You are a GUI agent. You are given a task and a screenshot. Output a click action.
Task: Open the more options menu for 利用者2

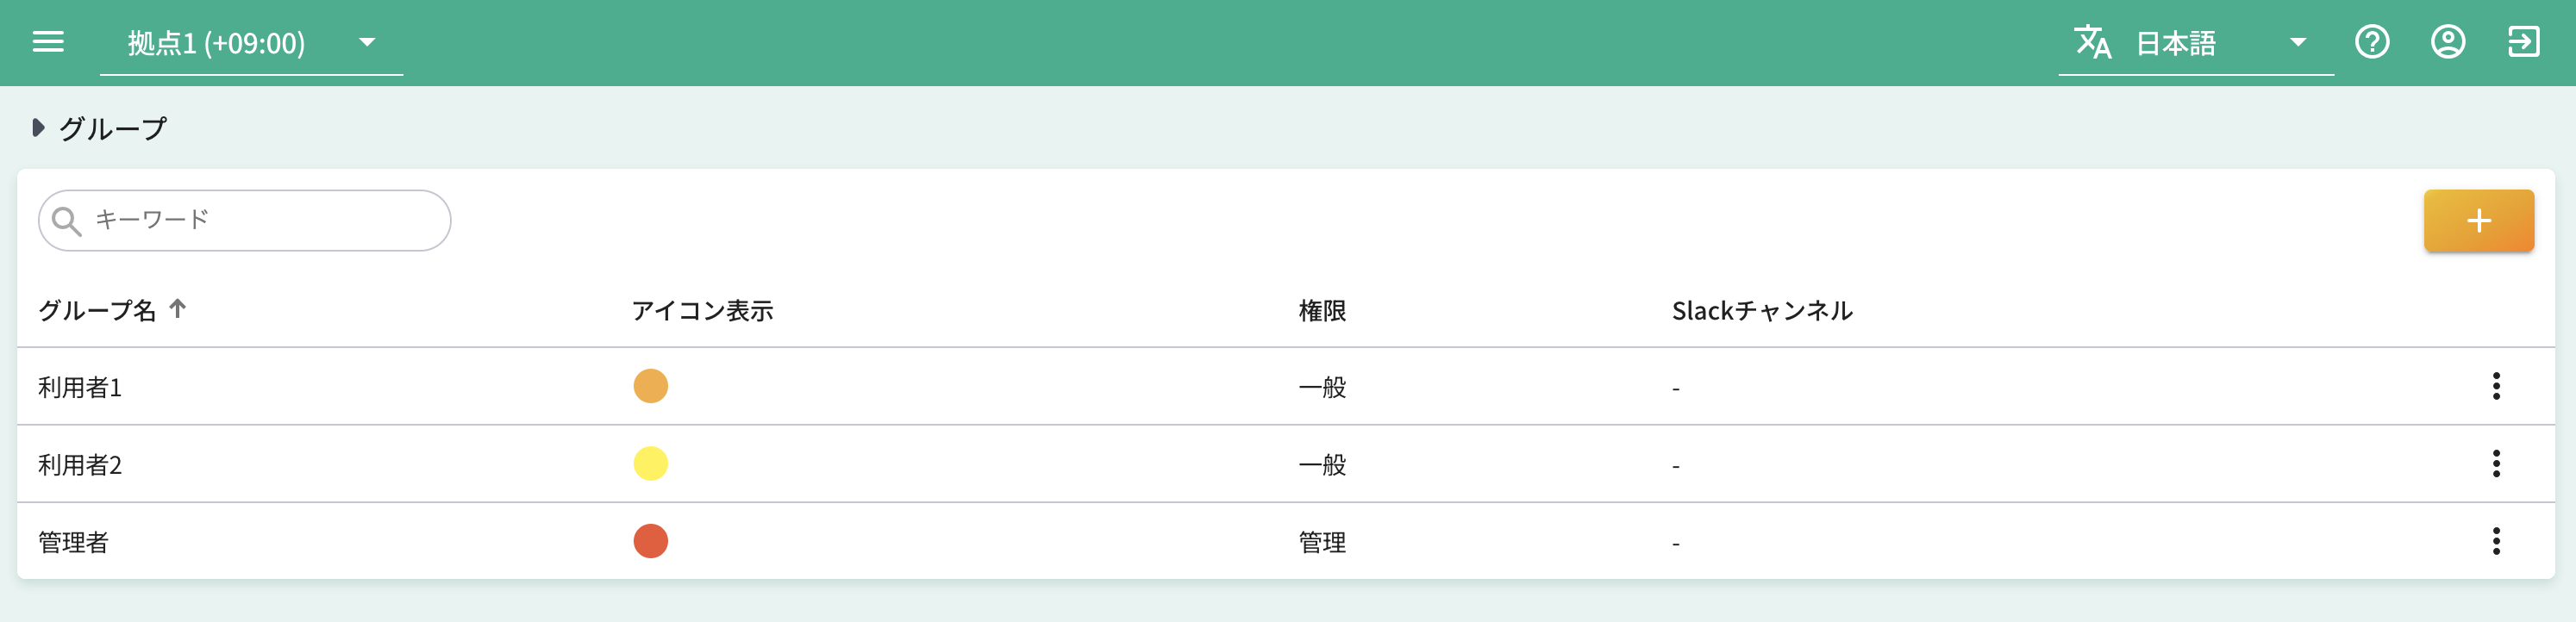2496,464
